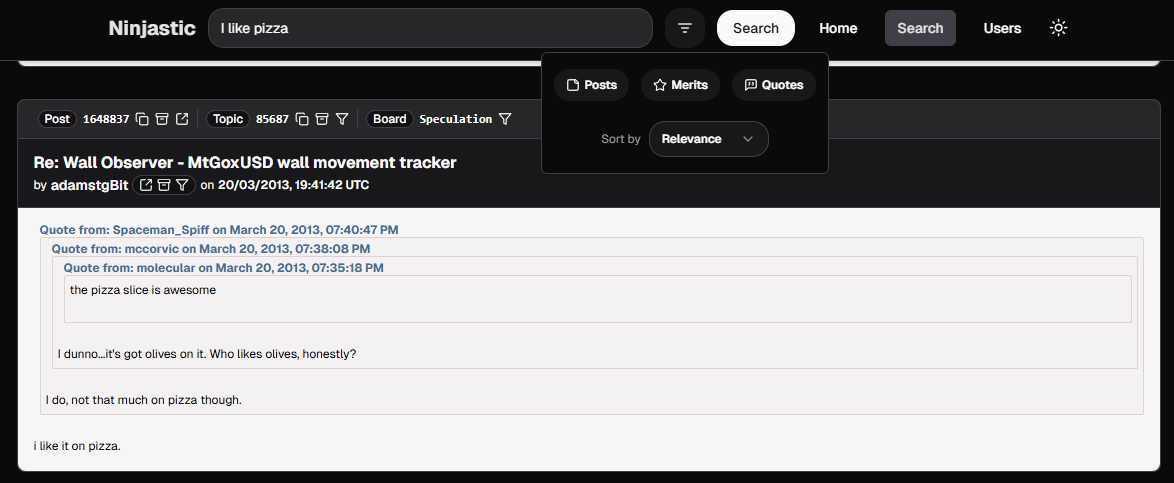Viewport: 1174px width, 483px height.
Task: Open the Sort by Relevance dropdown
Action: pos(708,139)
